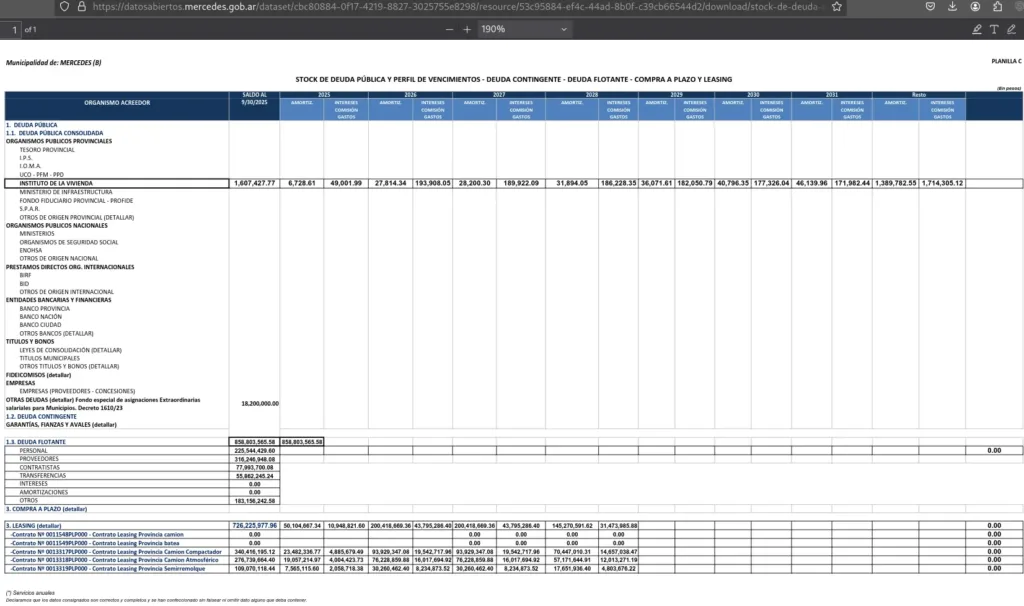Image resolution: width=1024 pixels, height=606 pixels.
Task: Click the text Municipalidad de: MERCEDES (B)
Action: [54, 63]
